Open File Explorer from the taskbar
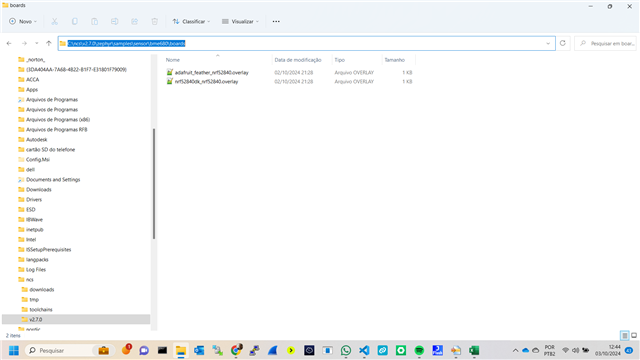Image resolution: width=640 pixels, height=360 pixels. (180, 350)
